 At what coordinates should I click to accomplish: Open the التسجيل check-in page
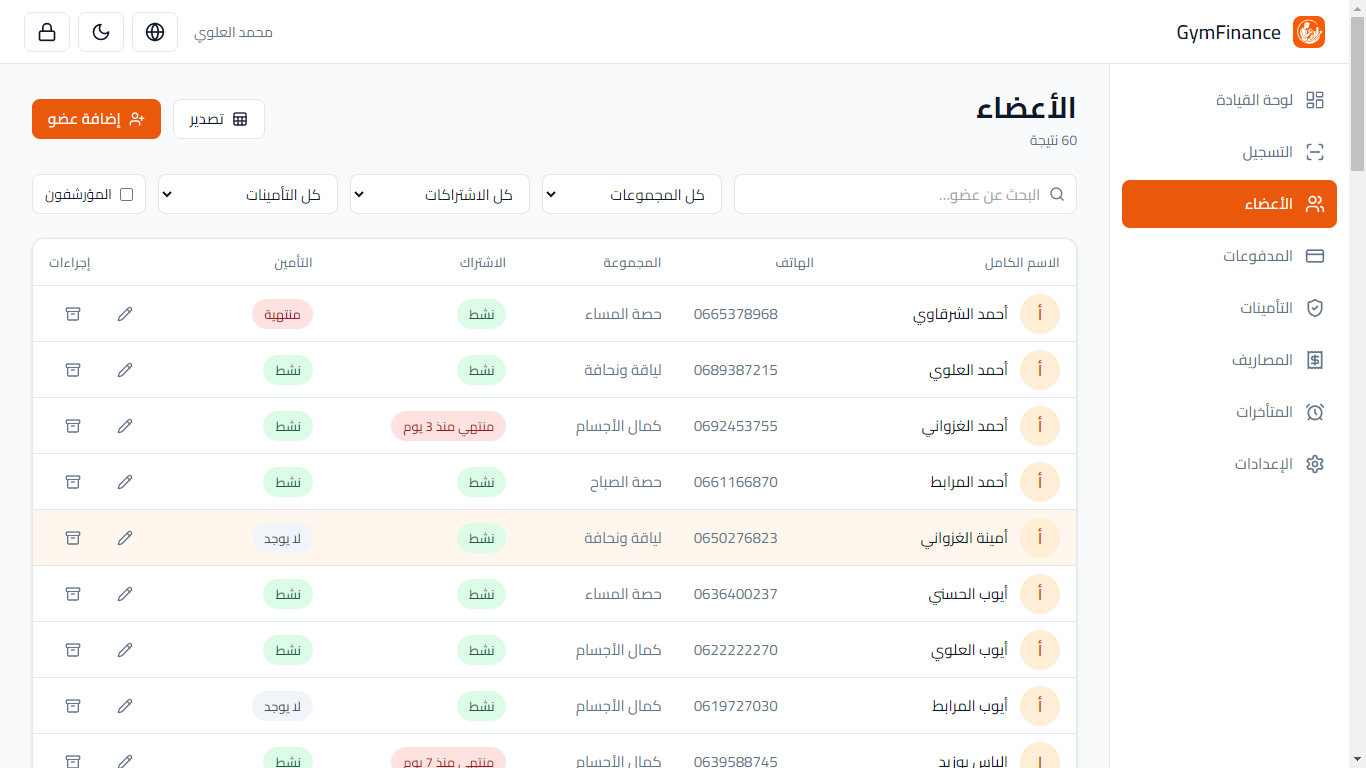click(1229, 152)
